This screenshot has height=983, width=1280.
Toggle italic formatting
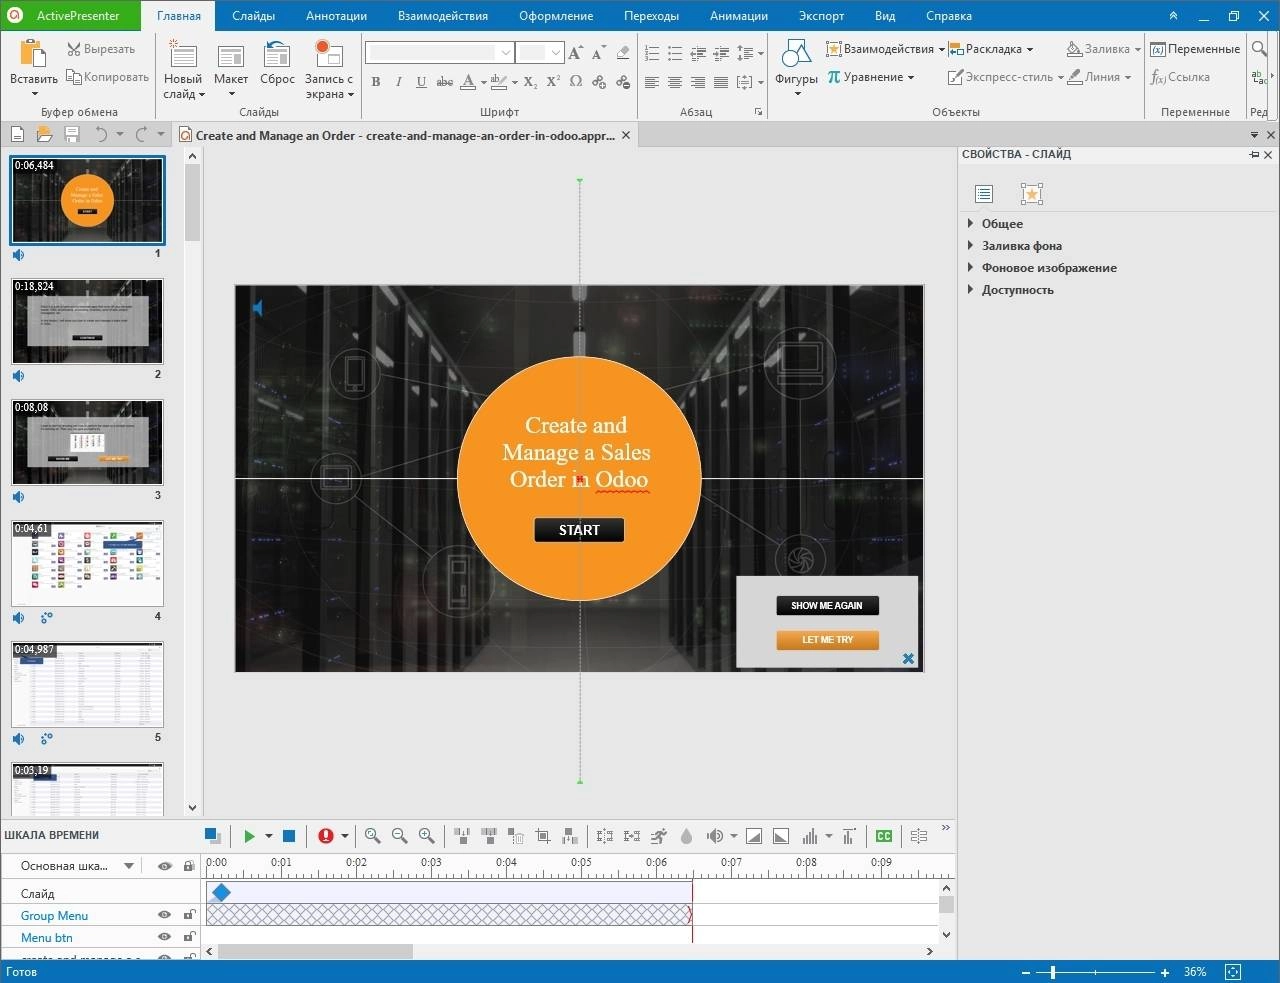pos(399,82)
